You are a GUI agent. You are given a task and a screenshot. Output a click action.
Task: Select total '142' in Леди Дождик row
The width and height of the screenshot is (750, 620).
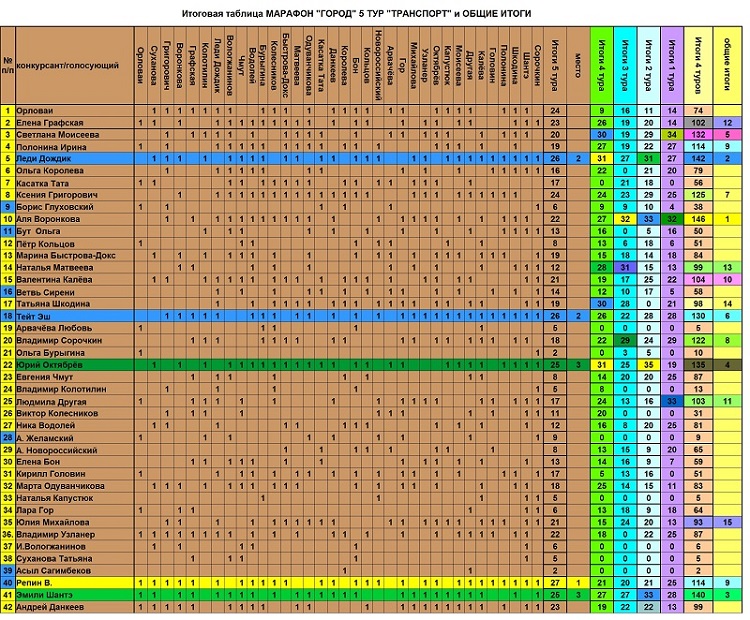click(698, 158)
